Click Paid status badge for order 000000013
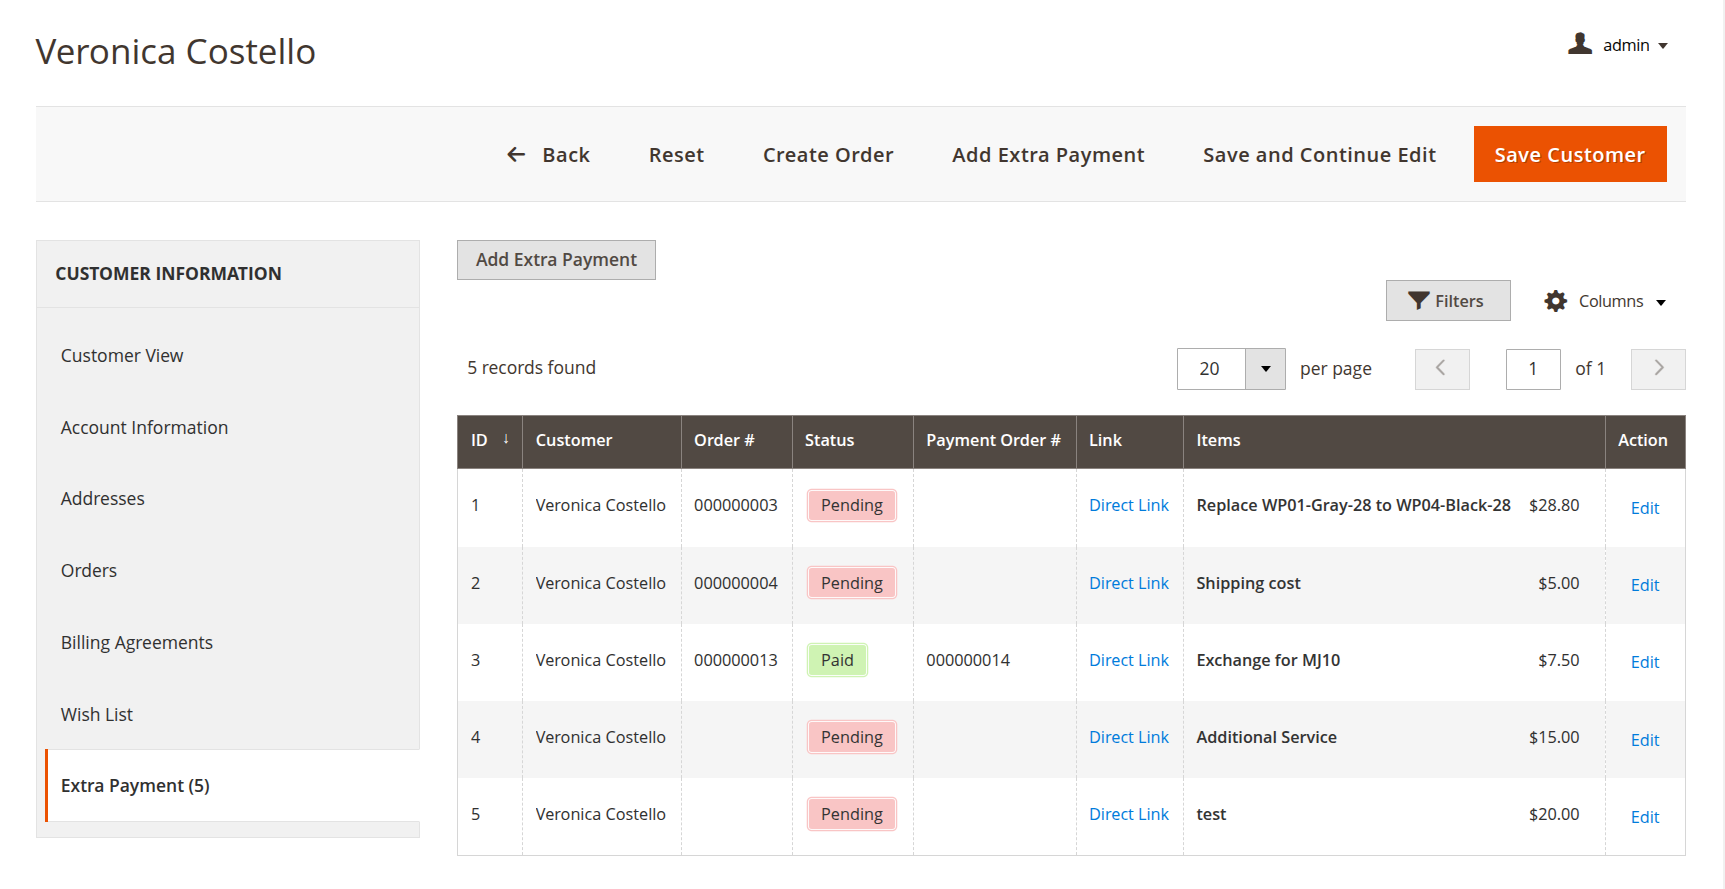The width and height of the screenshot is (1725, 889). pos(837,660)
